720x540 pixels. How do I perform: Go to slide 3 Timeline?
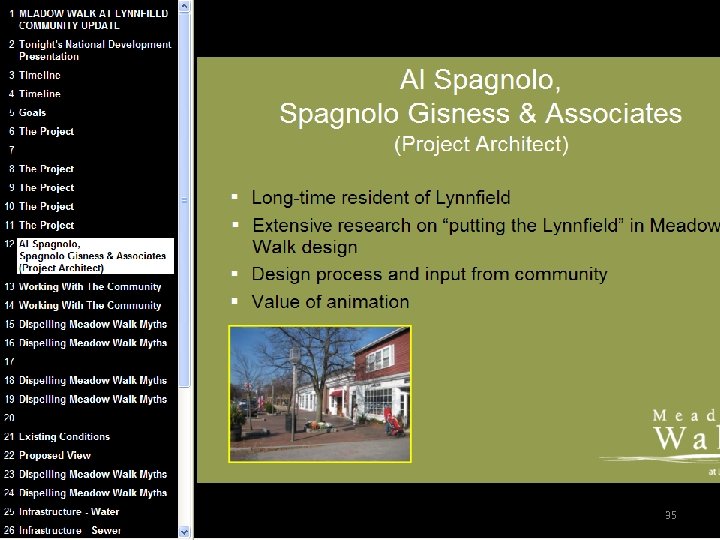click(x=39, y=75)
